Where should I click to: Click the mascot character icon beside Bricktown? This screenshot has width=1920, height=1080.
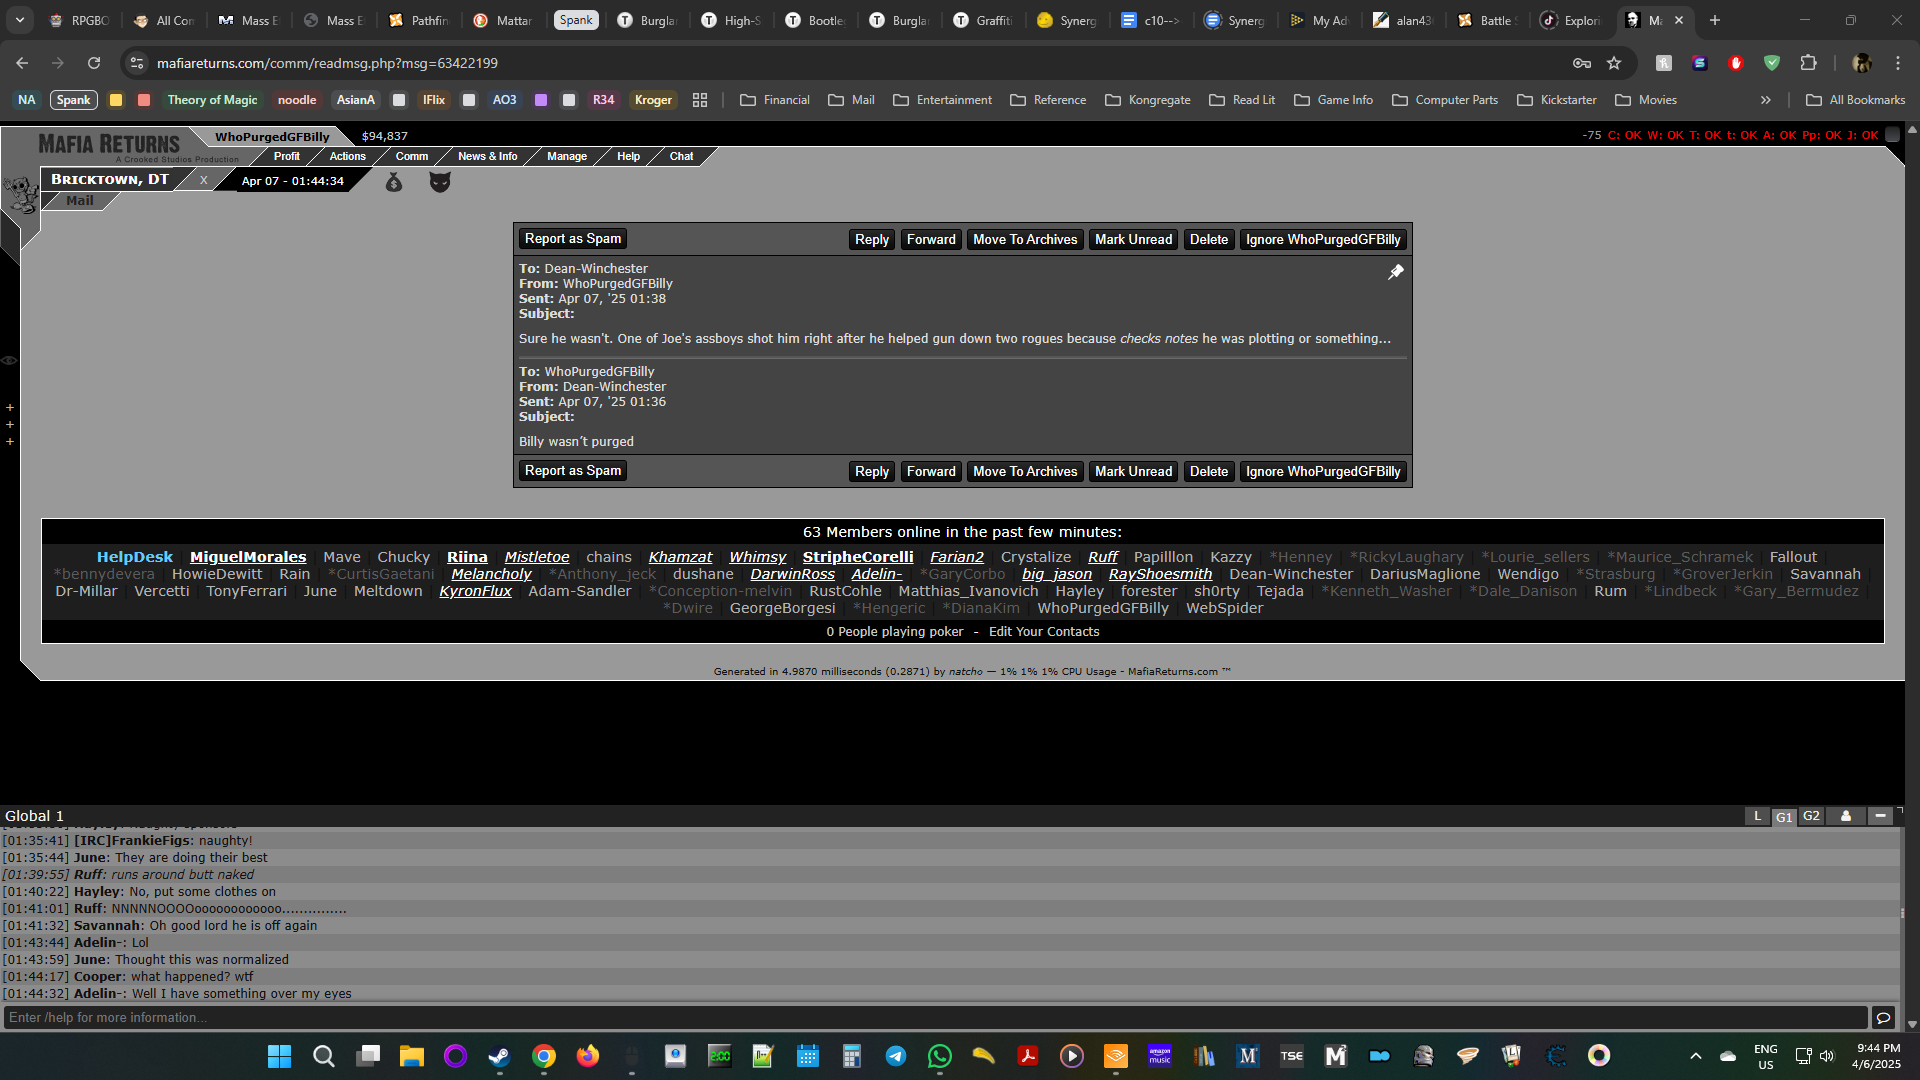[x=20, y=194]
